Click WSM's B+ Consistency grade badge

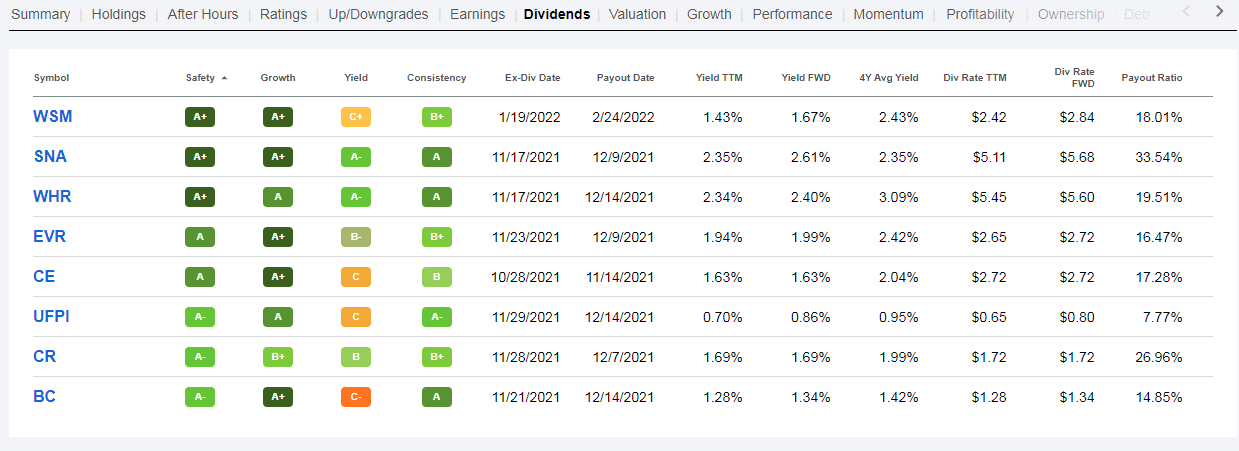click(x=437, y=117)
